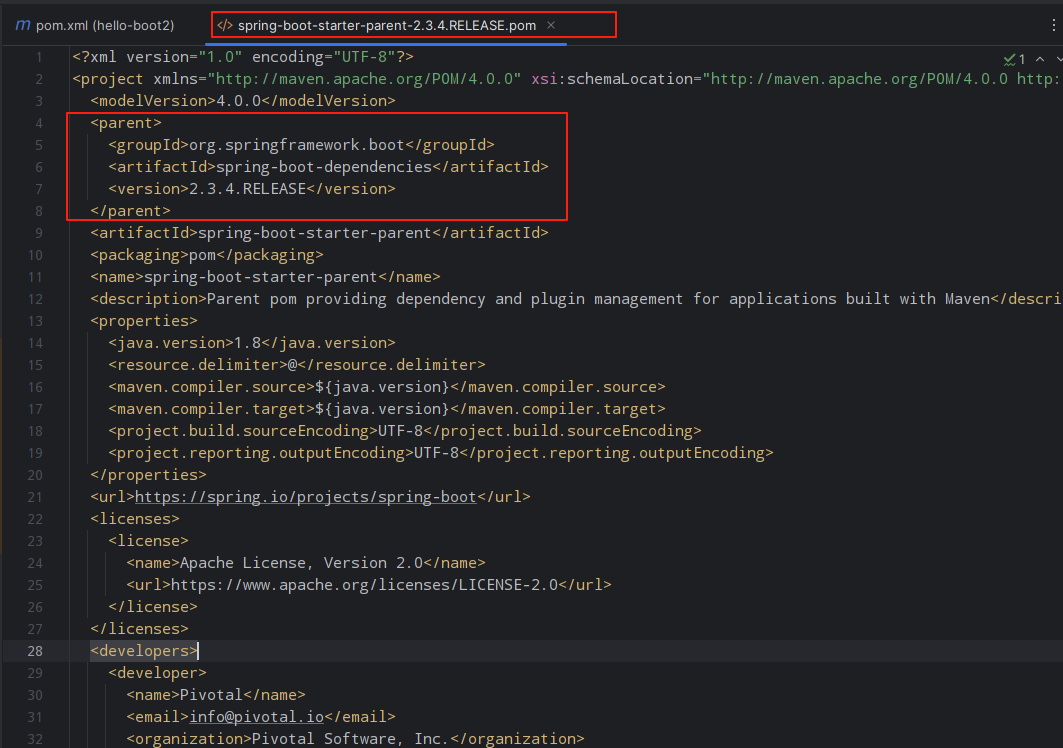
Task: Click artifactId spring-boot-dependencies line
Action: [x=328, y=167]
